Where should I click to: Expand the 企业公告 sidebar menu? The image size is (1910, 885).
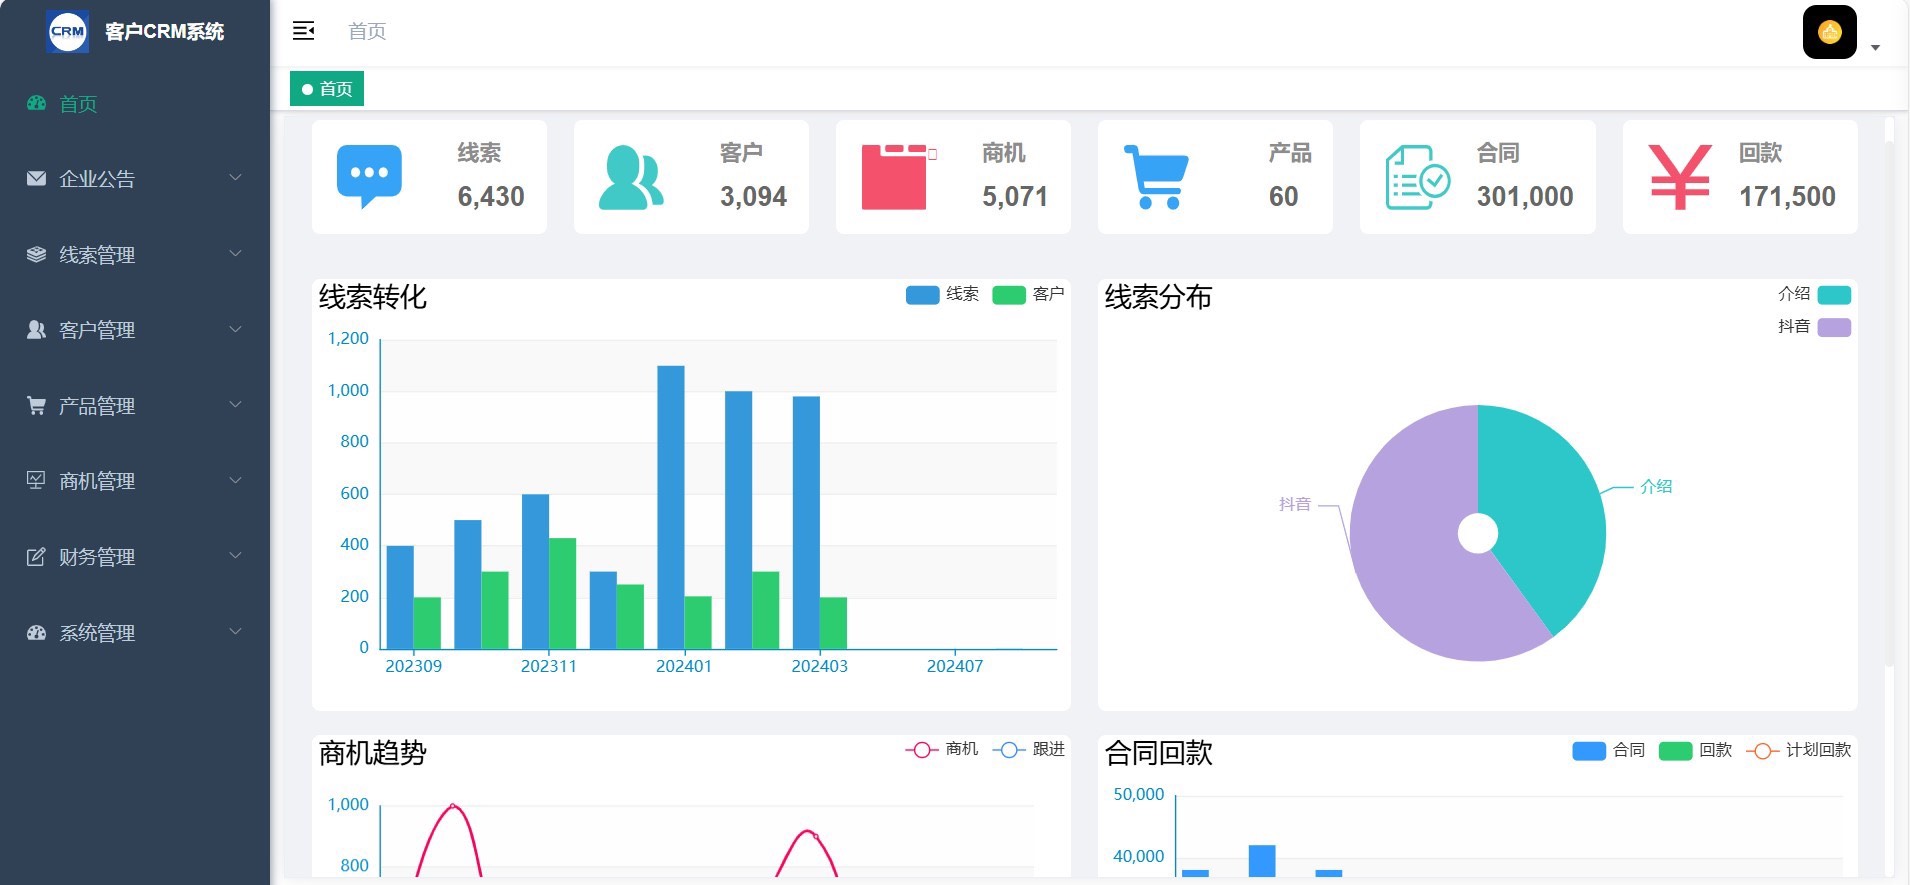click(x=134, y=179)
